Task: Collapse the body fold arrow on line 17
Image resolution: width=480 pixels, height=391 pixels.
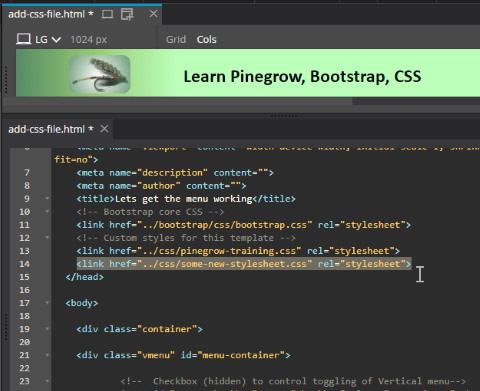Action: 47,303
